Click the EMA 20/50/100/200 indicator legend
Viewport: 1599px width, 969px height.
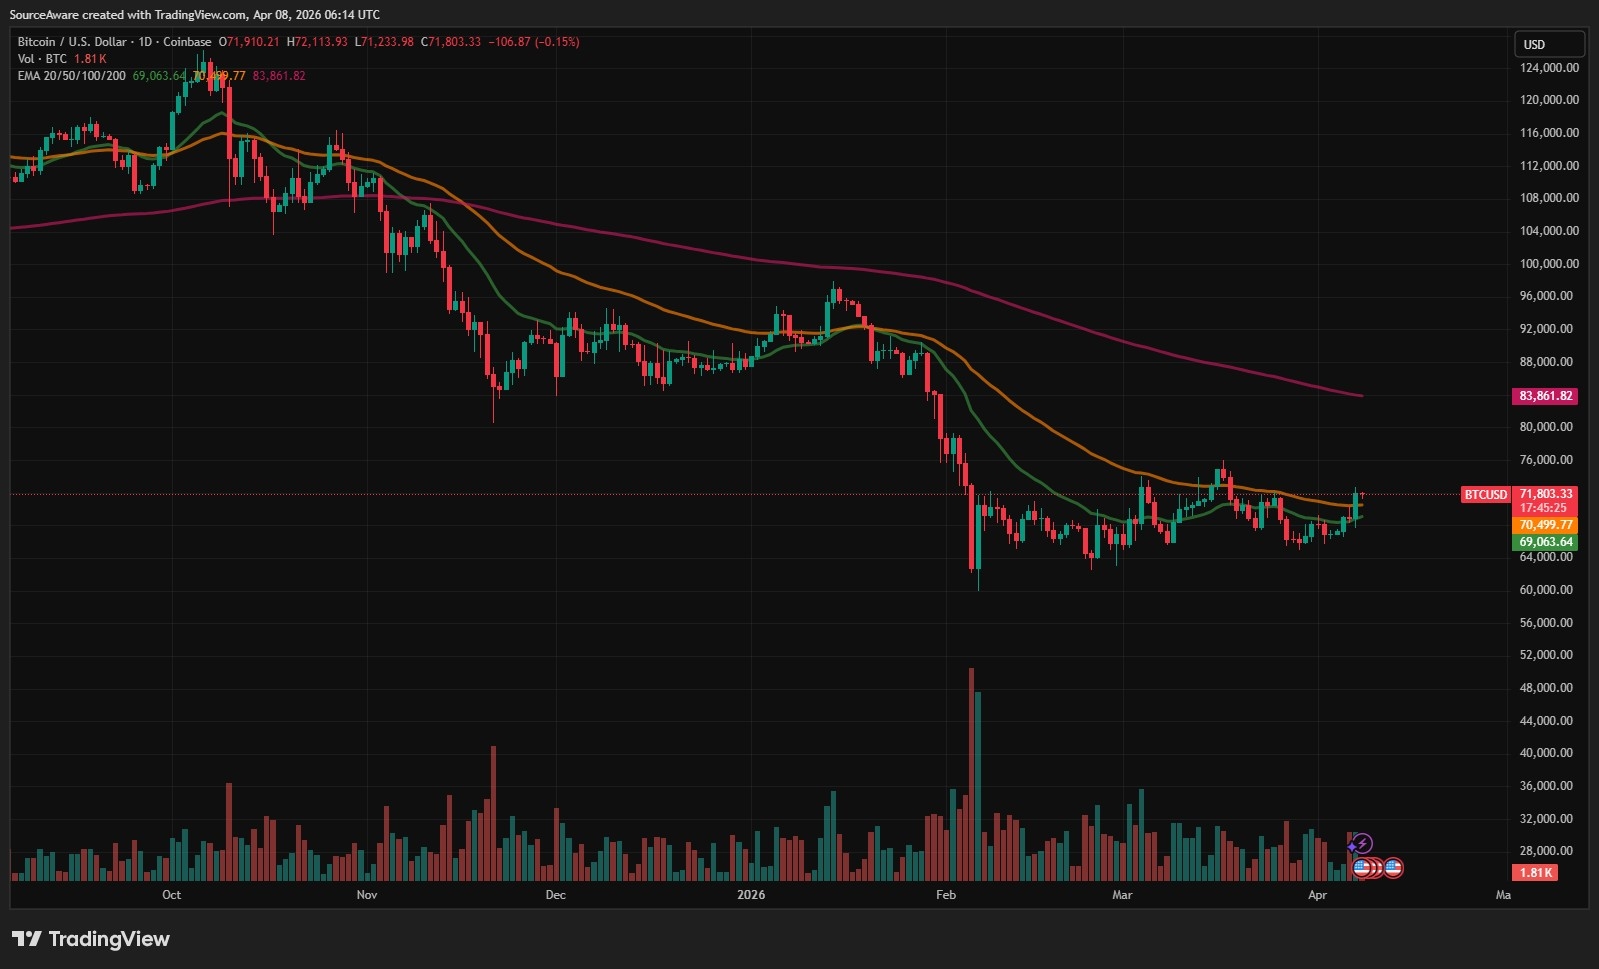72,76
